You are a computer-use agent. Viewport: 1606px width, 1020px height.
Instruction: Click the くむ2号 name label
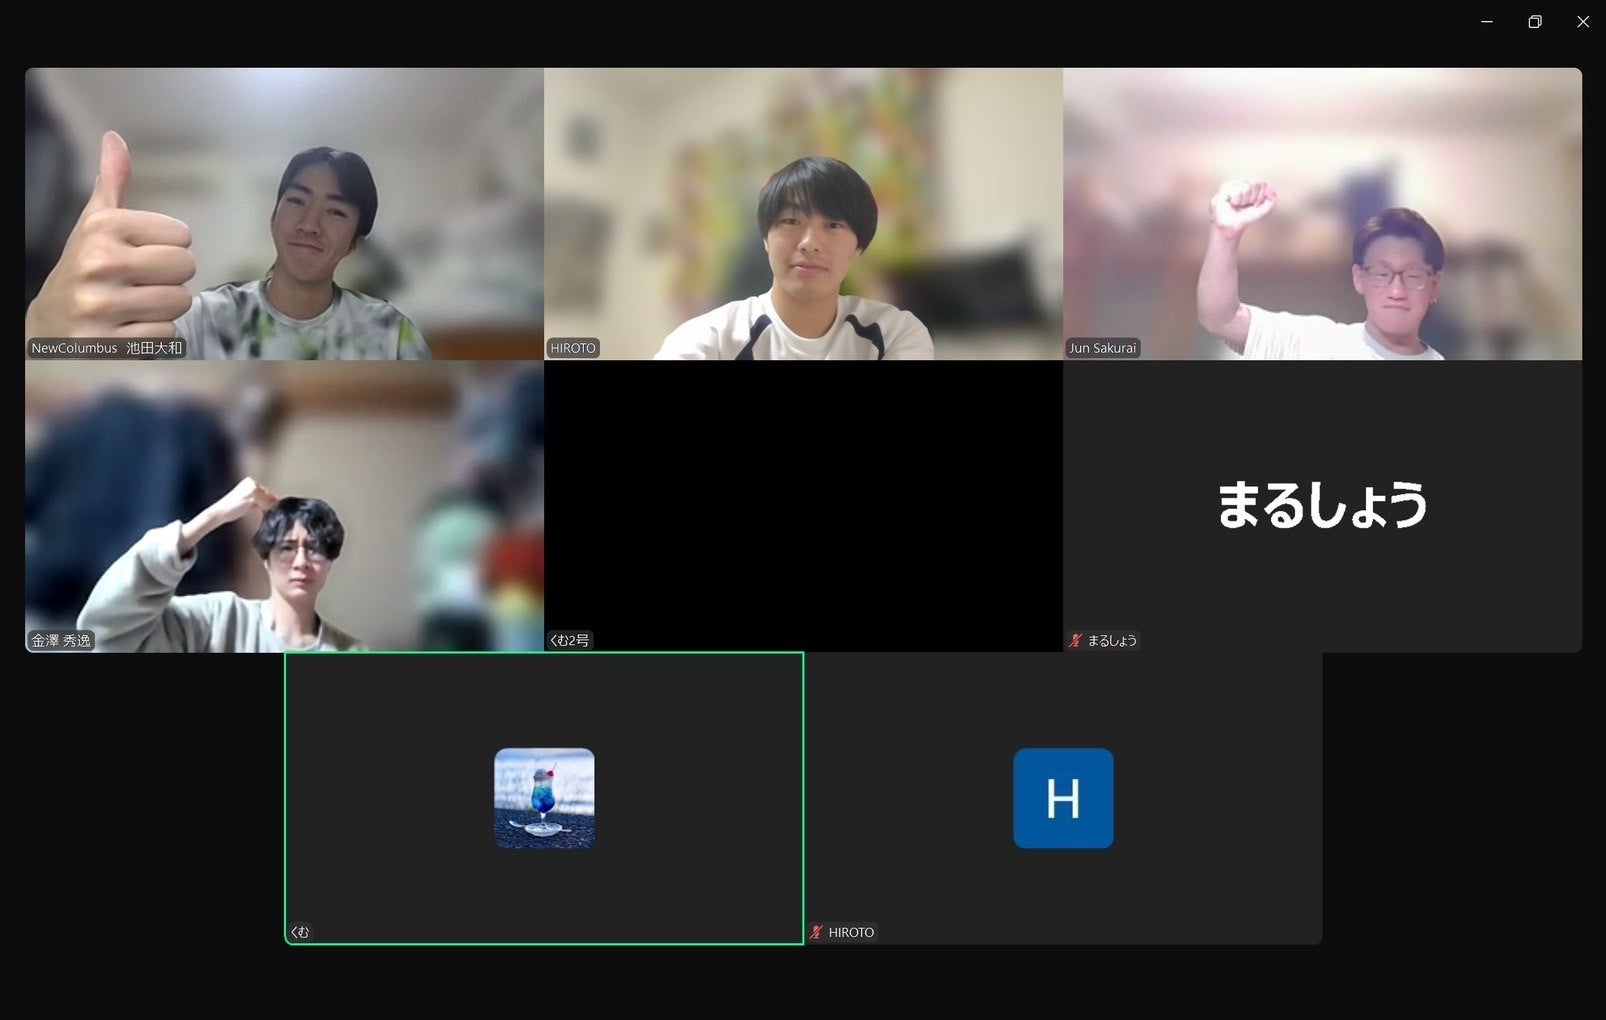coord(570,640)
